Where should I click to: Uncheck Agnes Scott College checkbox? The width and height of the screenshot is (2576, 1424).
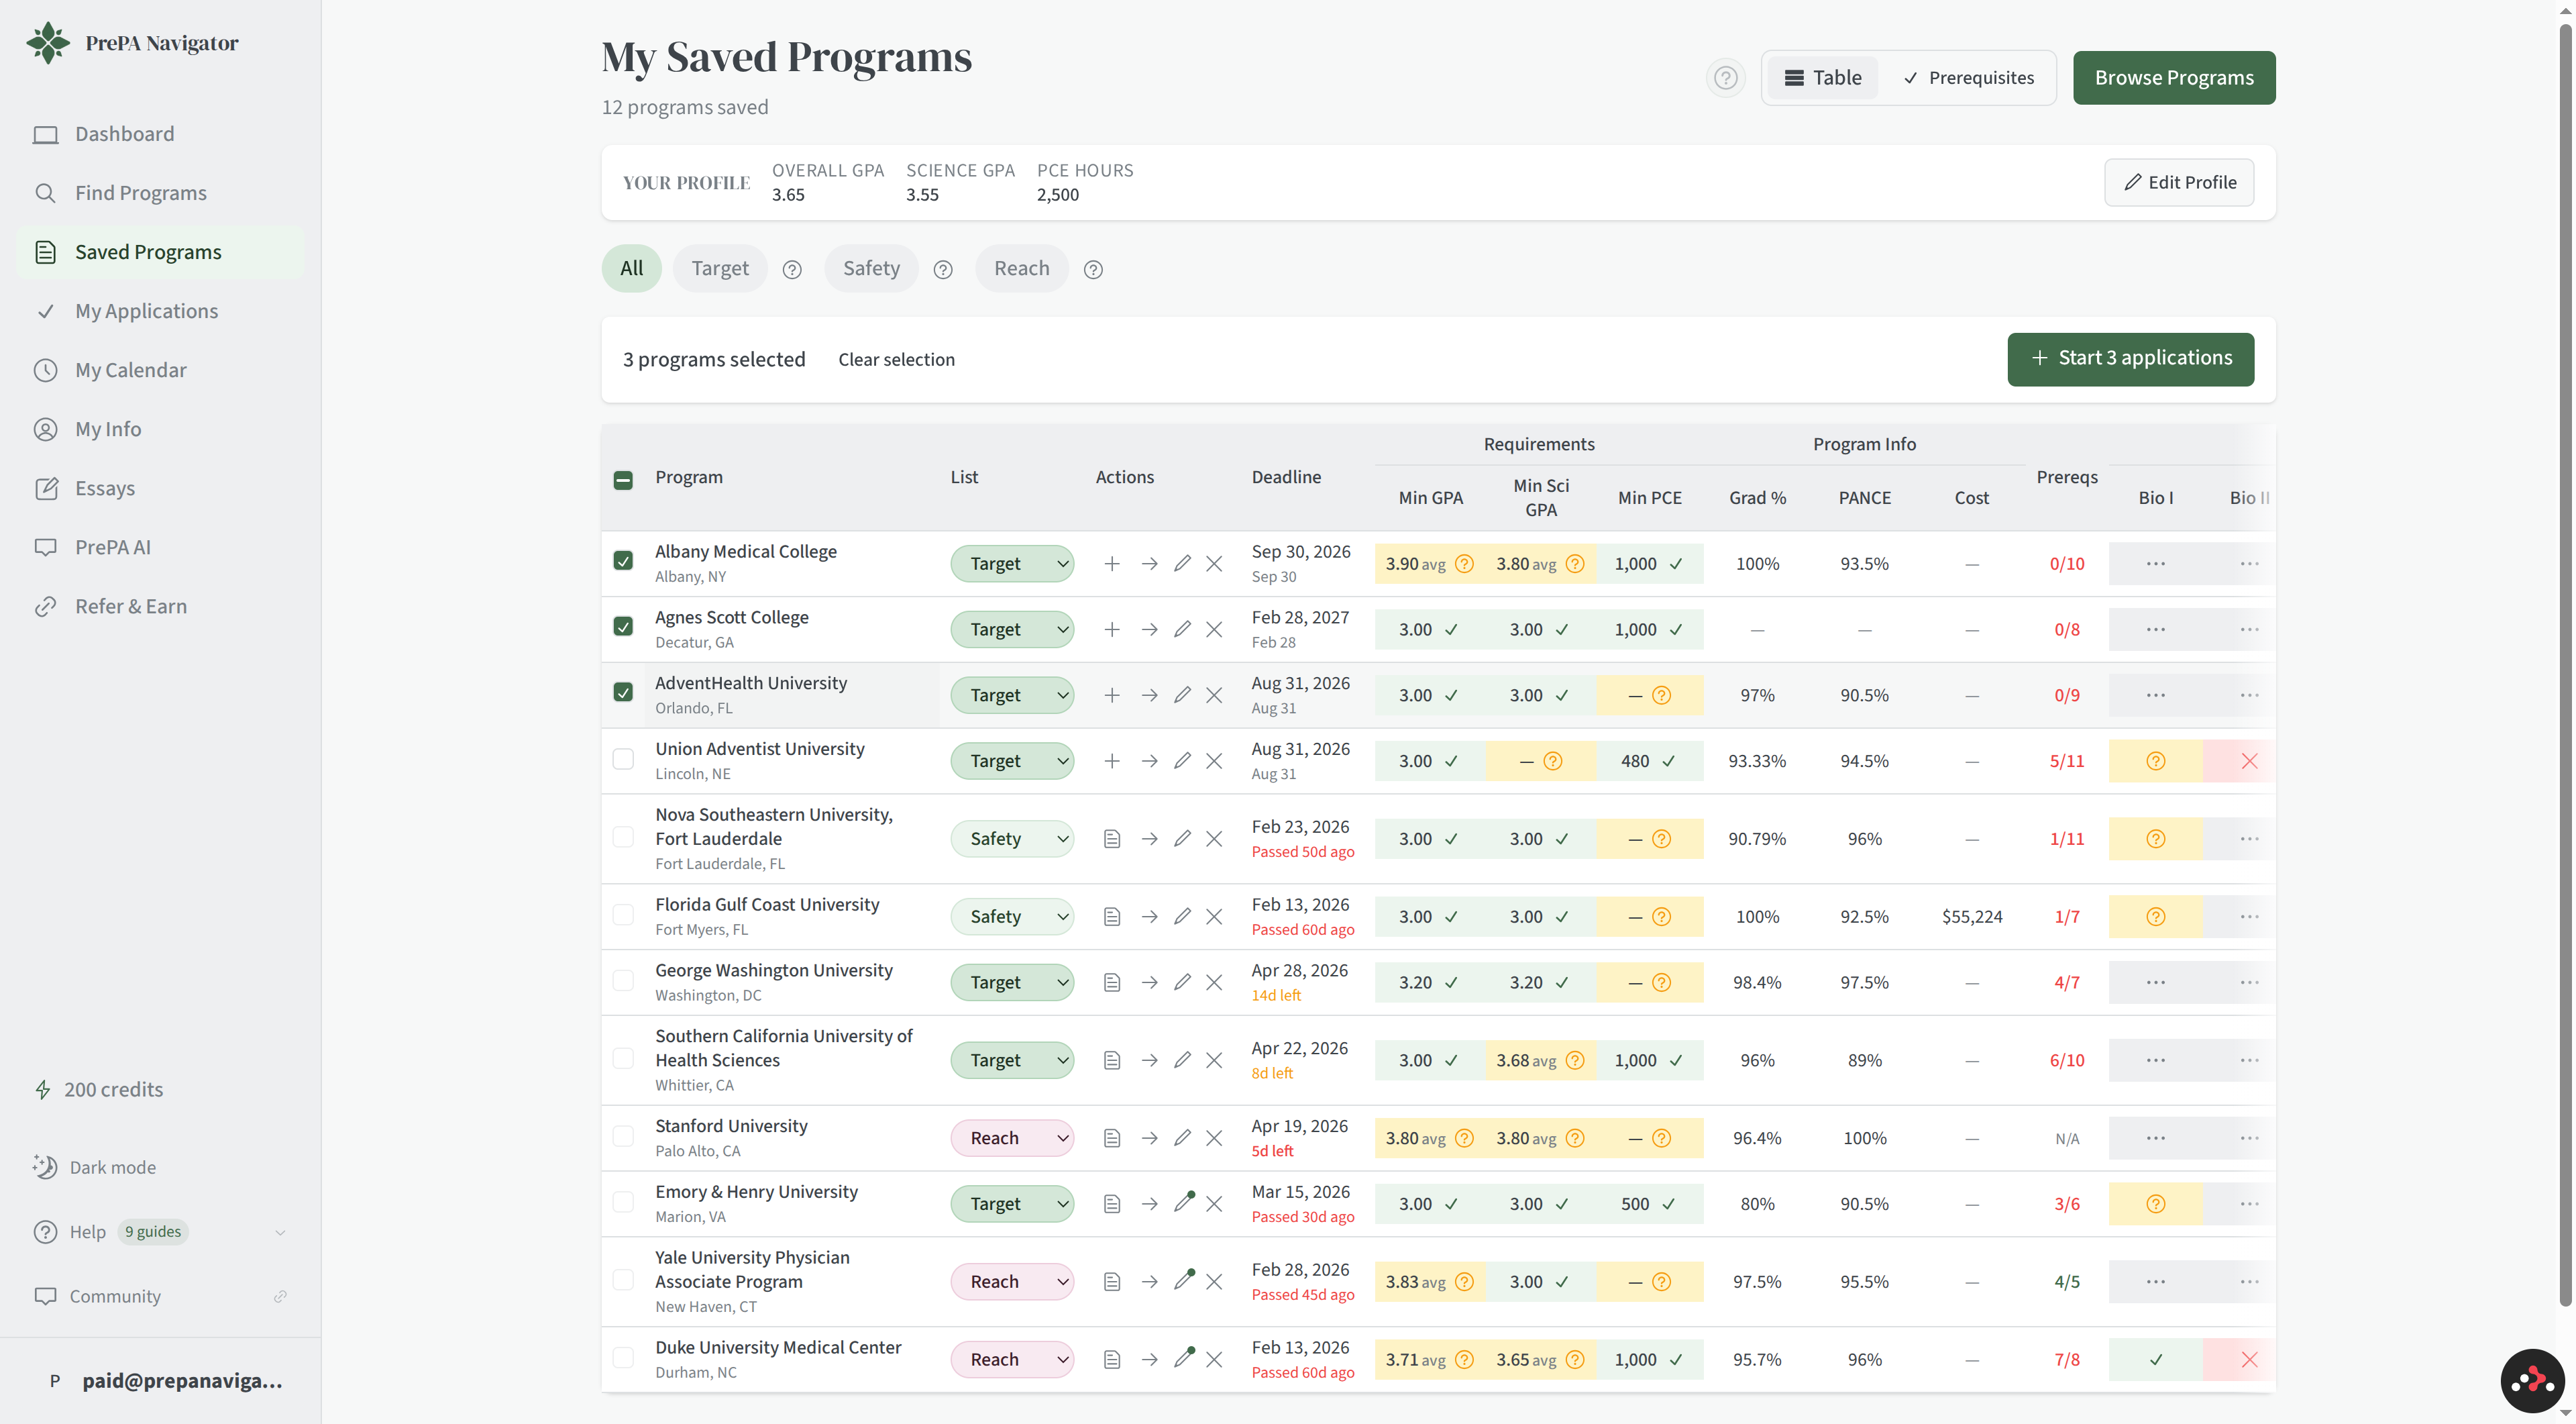click(x=623, y=627)
